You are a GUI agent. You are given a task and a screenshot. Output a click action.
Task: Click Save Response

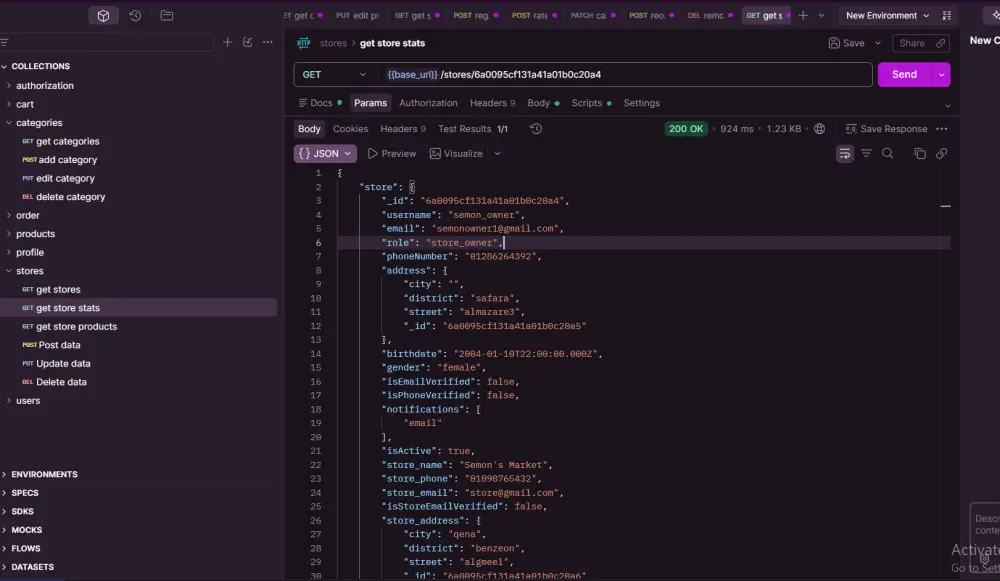click(886, 129)
